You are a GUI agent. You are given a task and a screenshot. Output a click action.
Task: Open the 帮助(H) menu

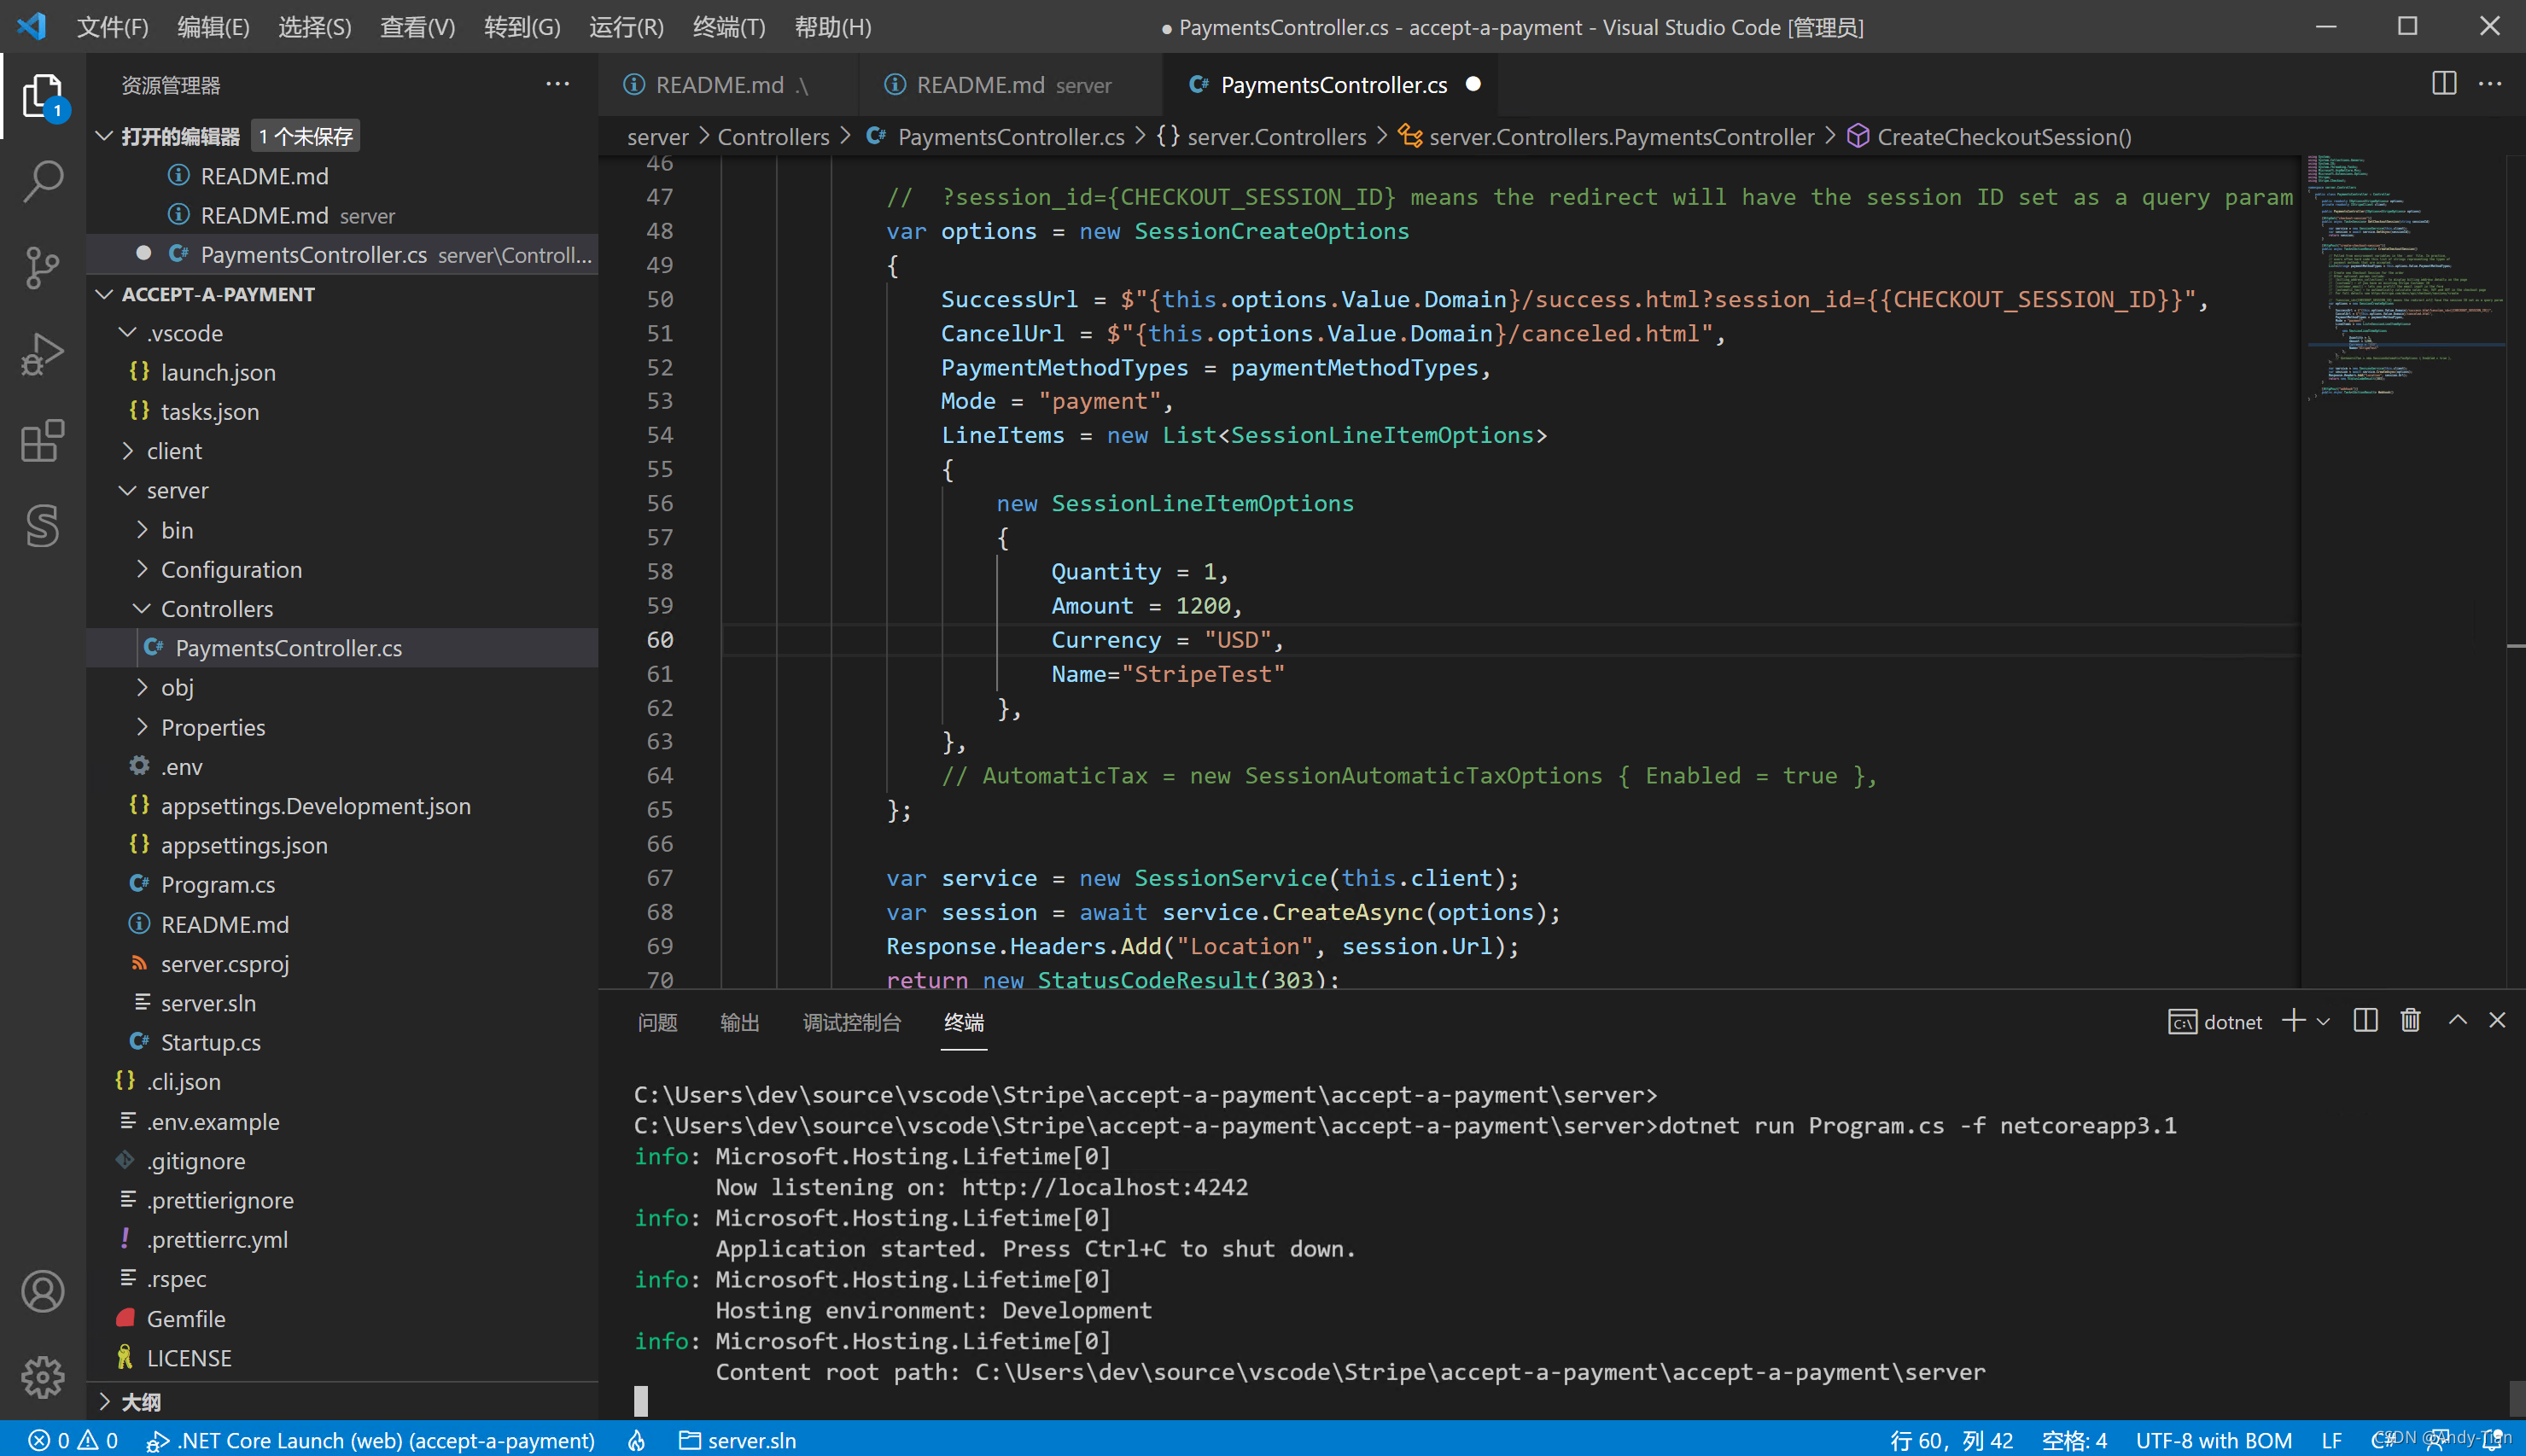(x=833, y=27)
